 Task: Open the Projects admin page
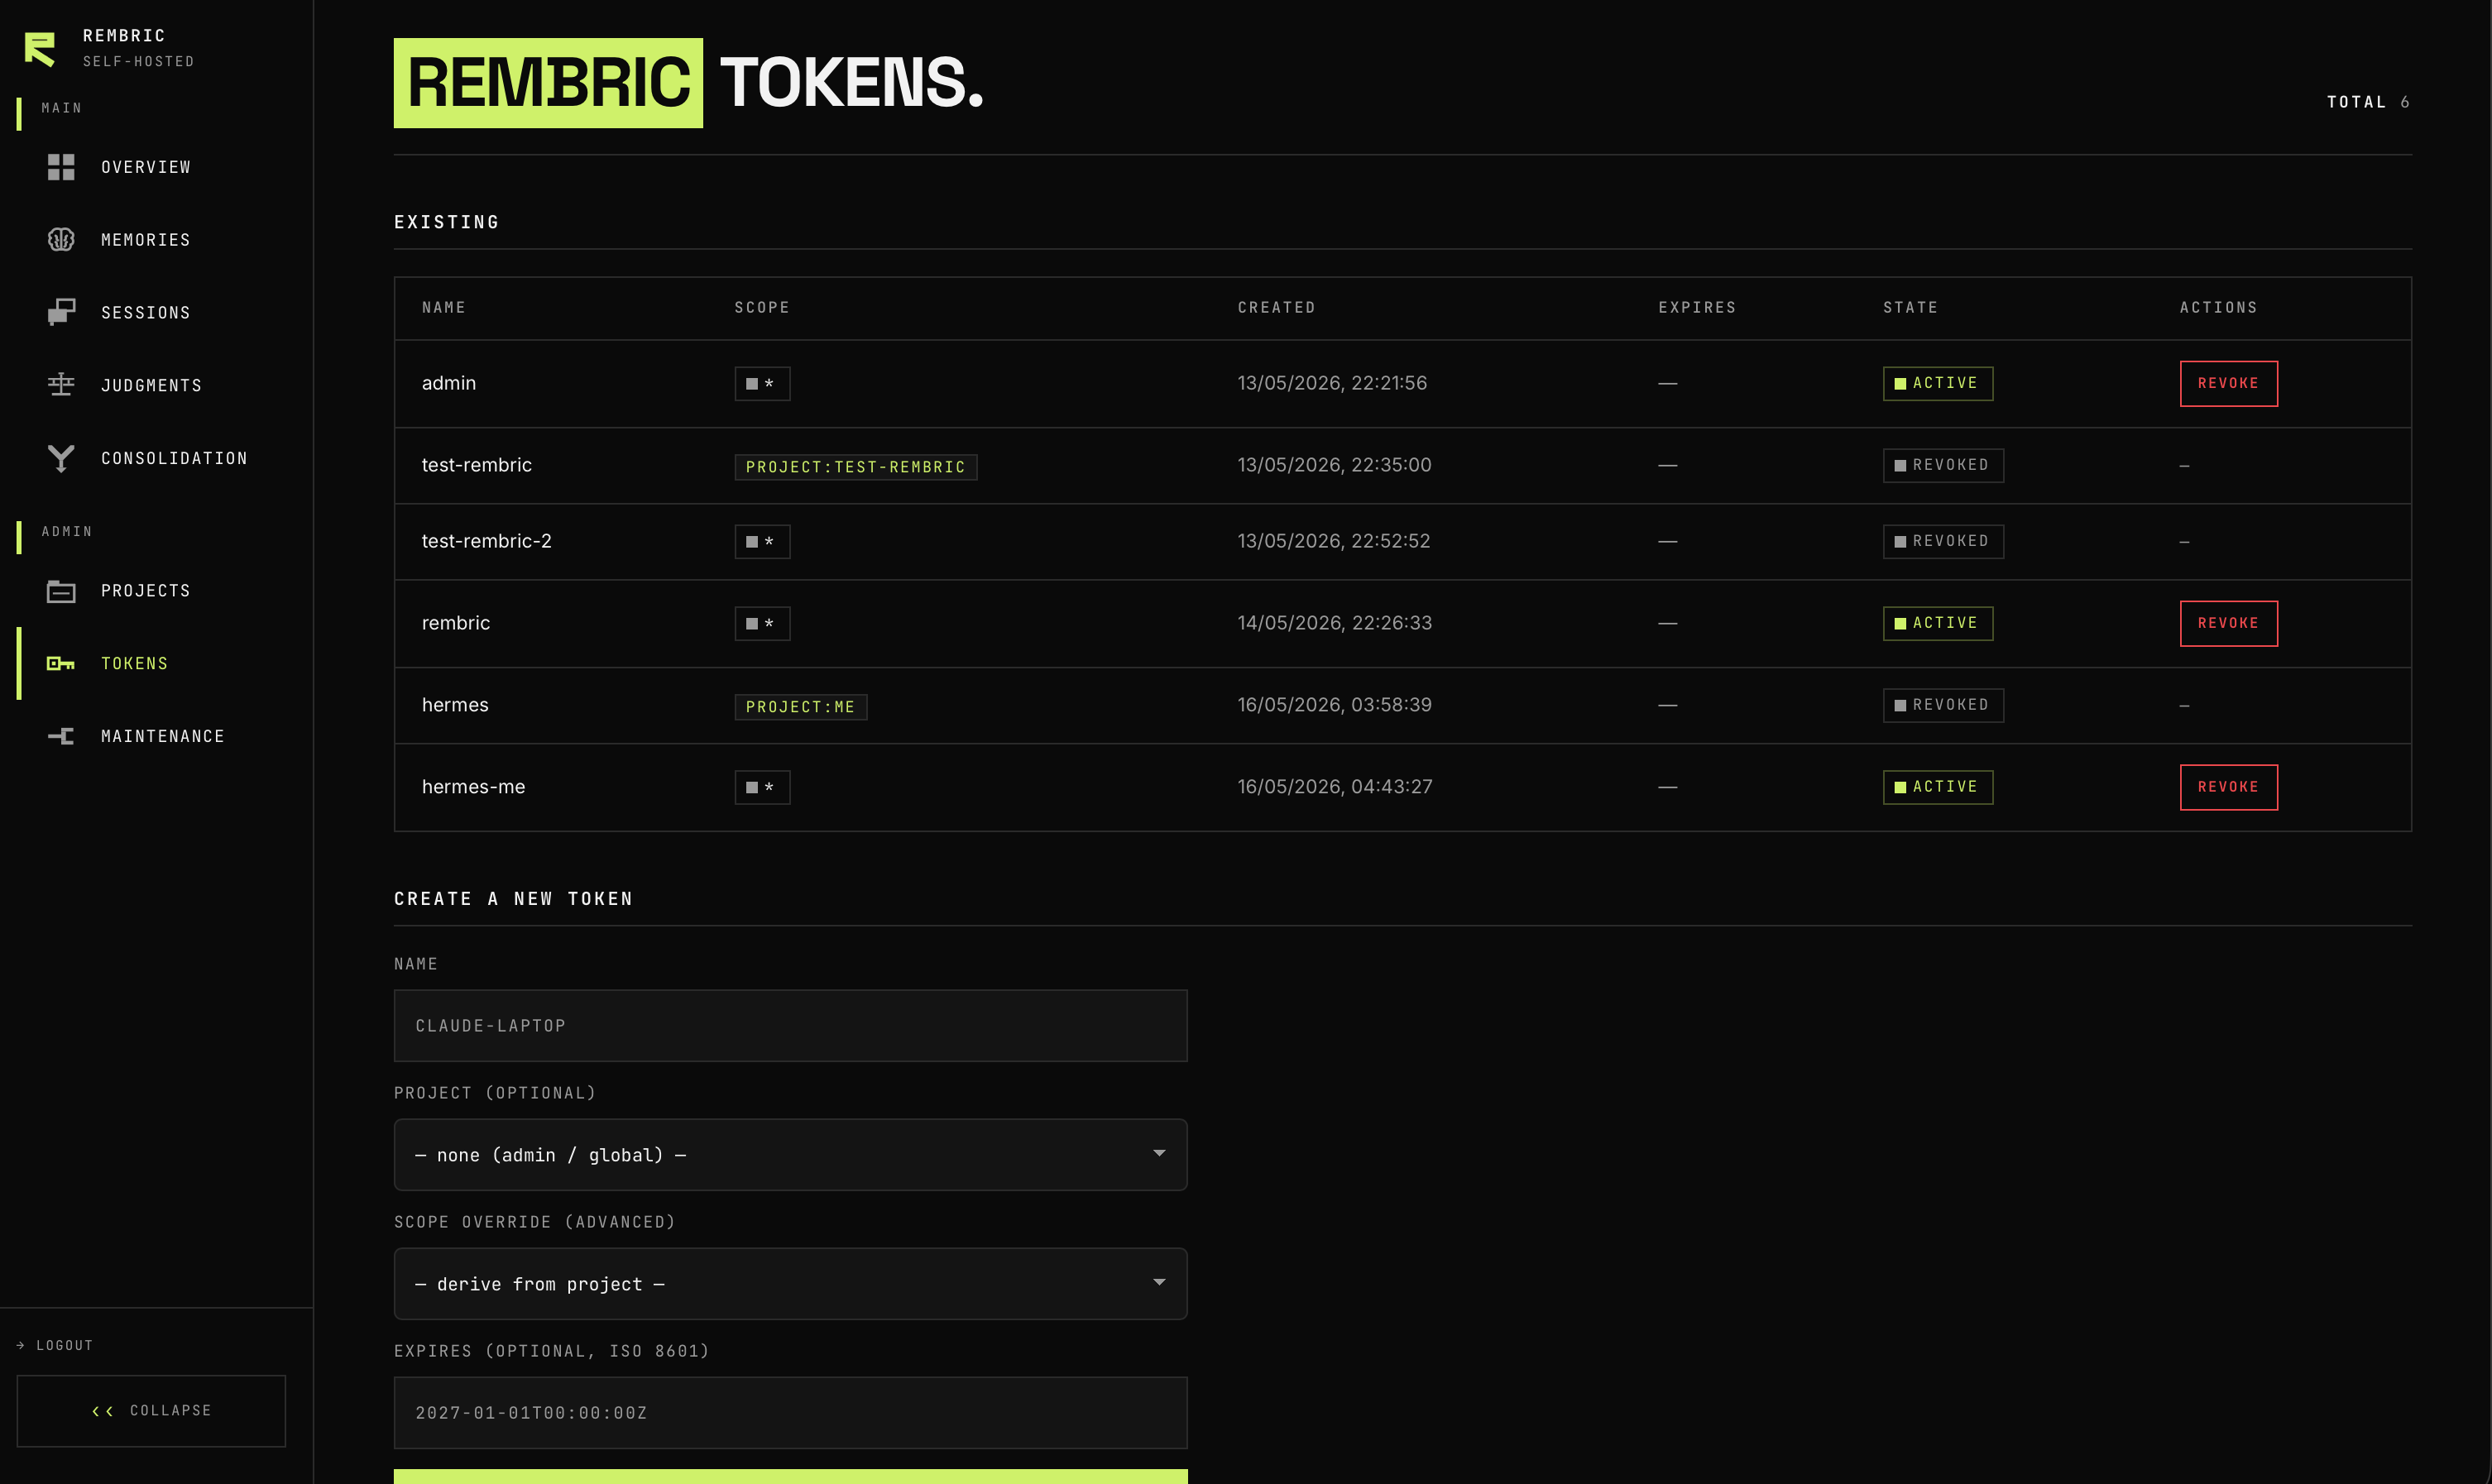[x=146, y=591]
